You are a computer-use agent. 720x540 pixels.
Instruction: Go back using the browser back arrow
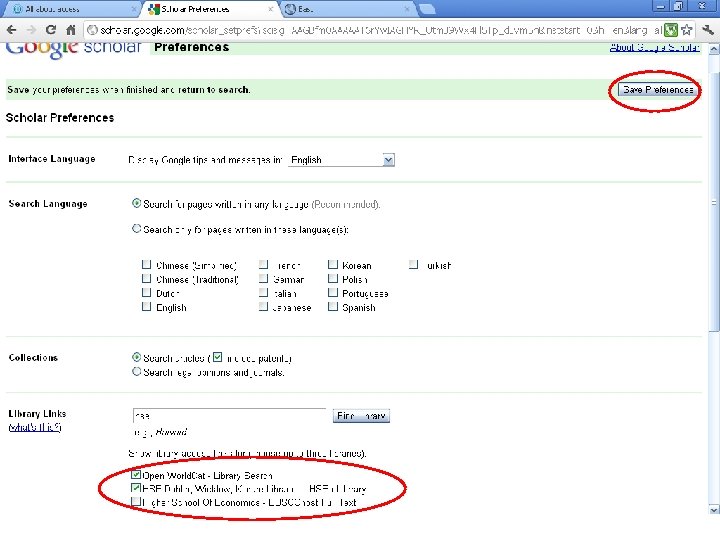click(11, 30)
